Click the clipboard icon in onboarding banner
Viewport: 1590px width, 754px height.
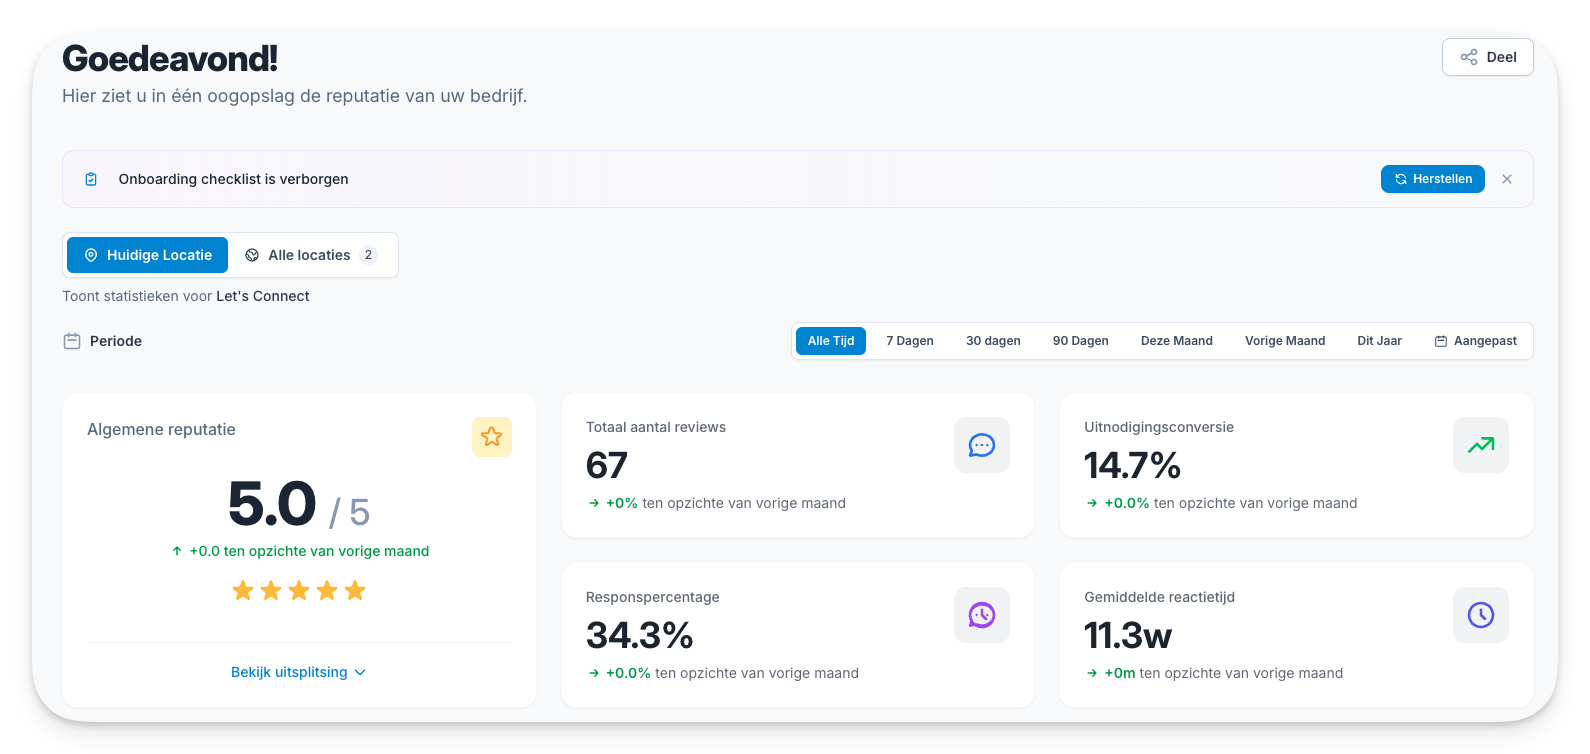click(x=91, y=179)
